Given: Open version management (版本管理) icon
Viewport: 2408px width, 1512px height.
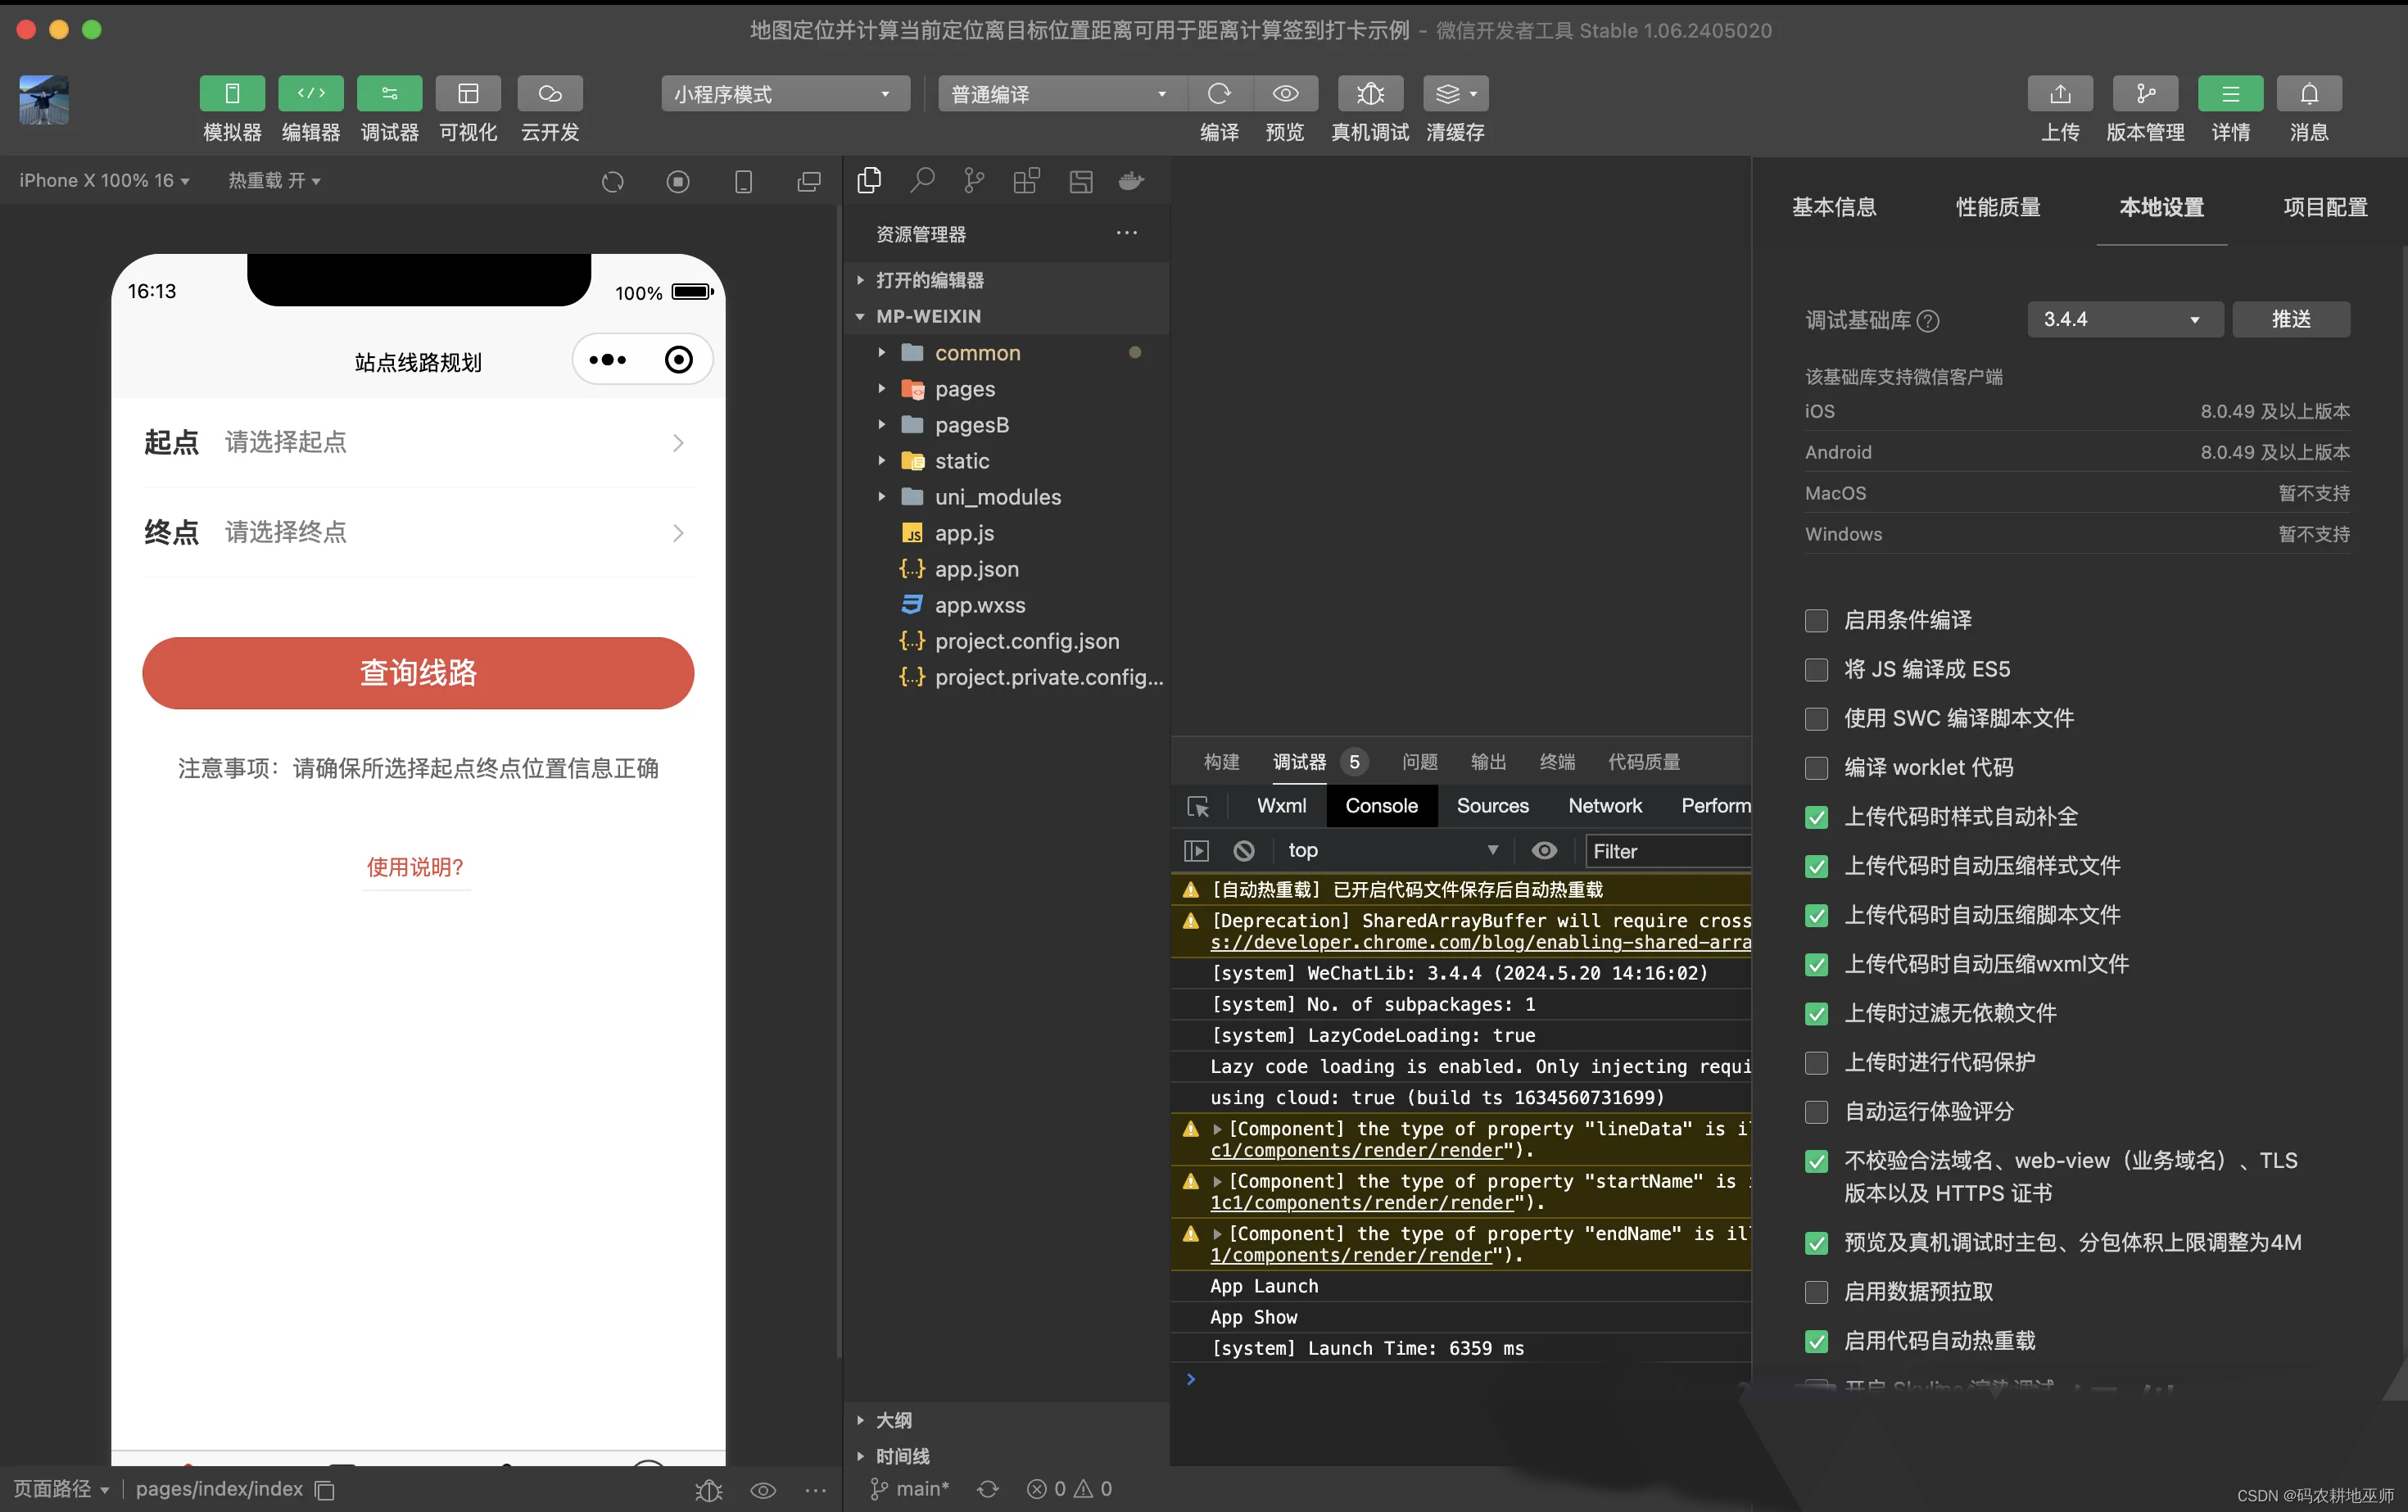Looking at the screenshot, I should [x=2144, y=94].
